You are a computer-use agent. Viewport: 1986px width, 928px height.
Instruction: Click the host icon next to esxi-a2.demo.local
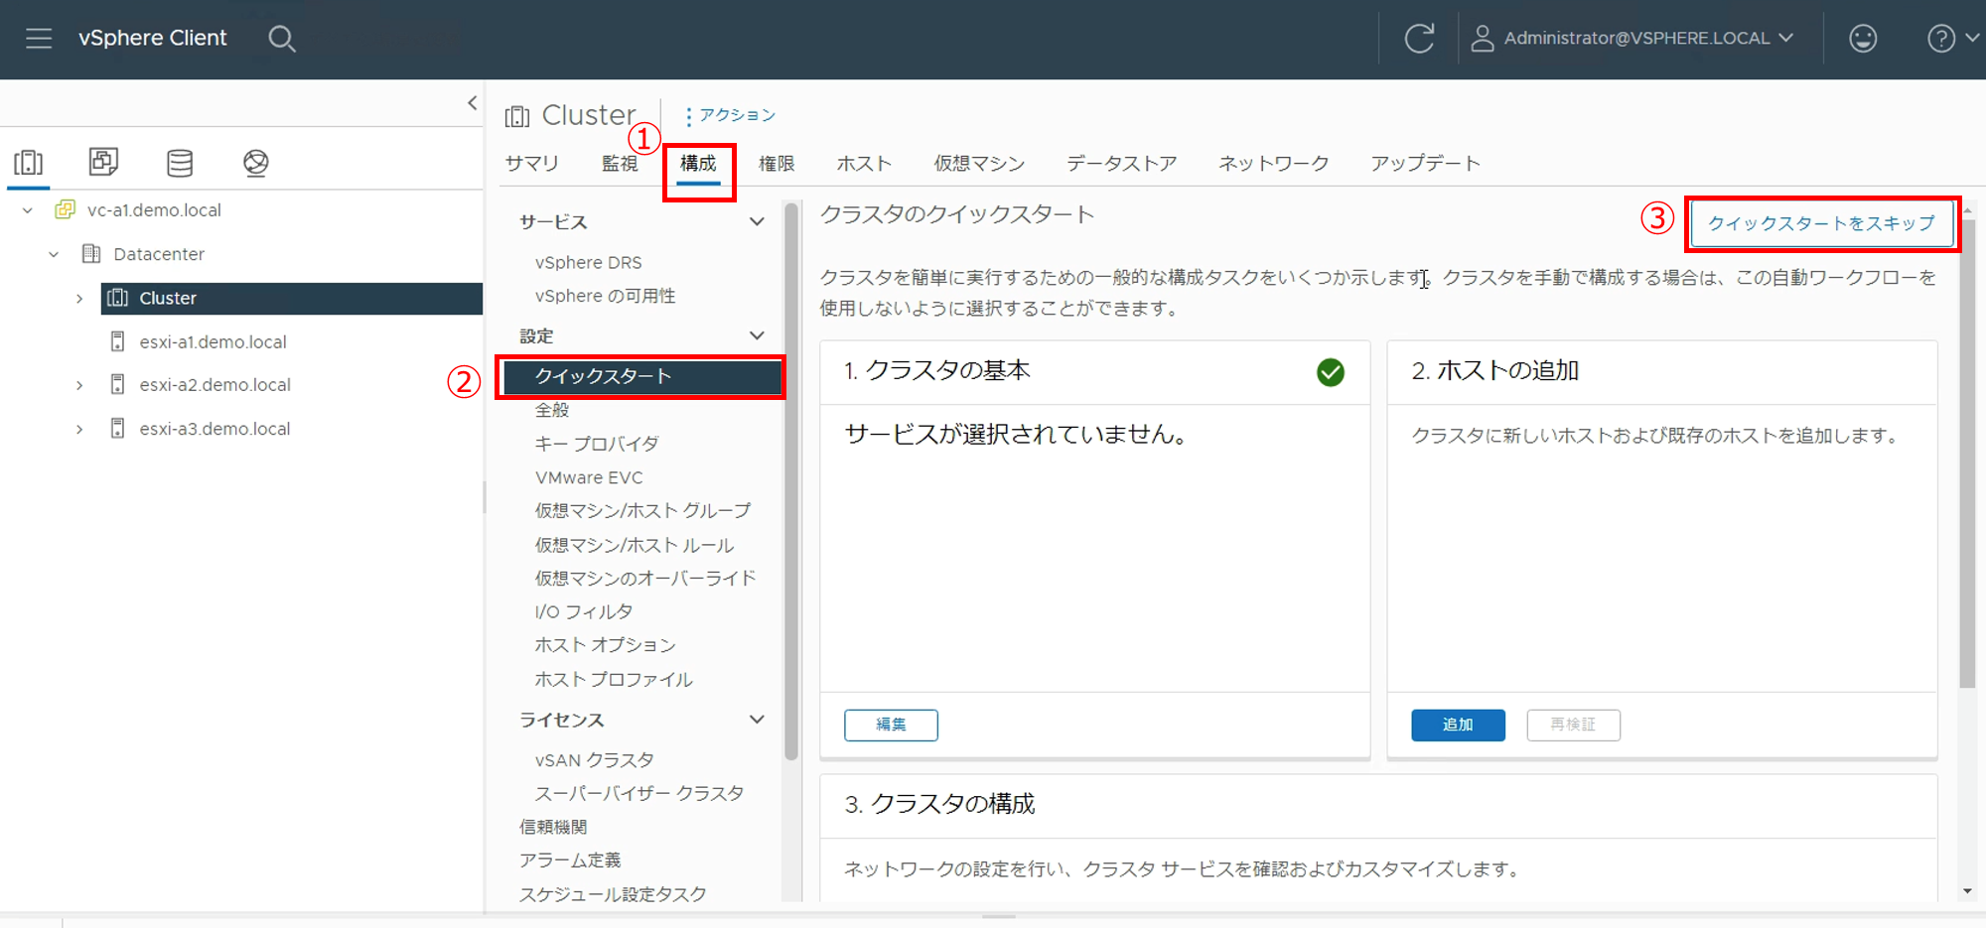point(117,385)
